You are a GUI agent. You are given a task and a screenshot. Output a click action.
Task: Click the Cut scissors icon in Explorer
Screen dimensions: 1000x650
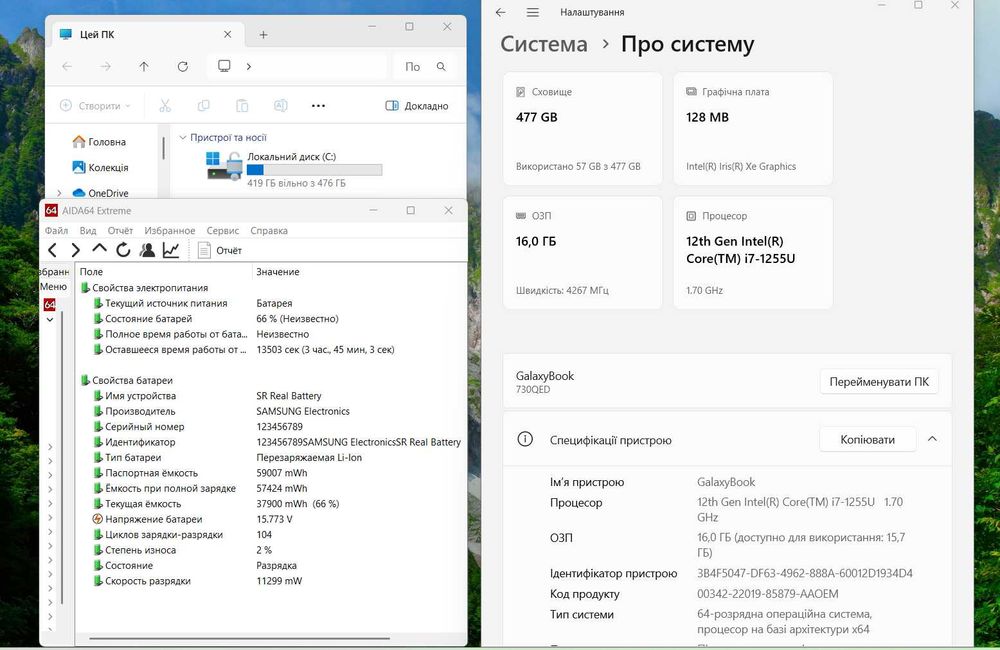click(165, 106)
